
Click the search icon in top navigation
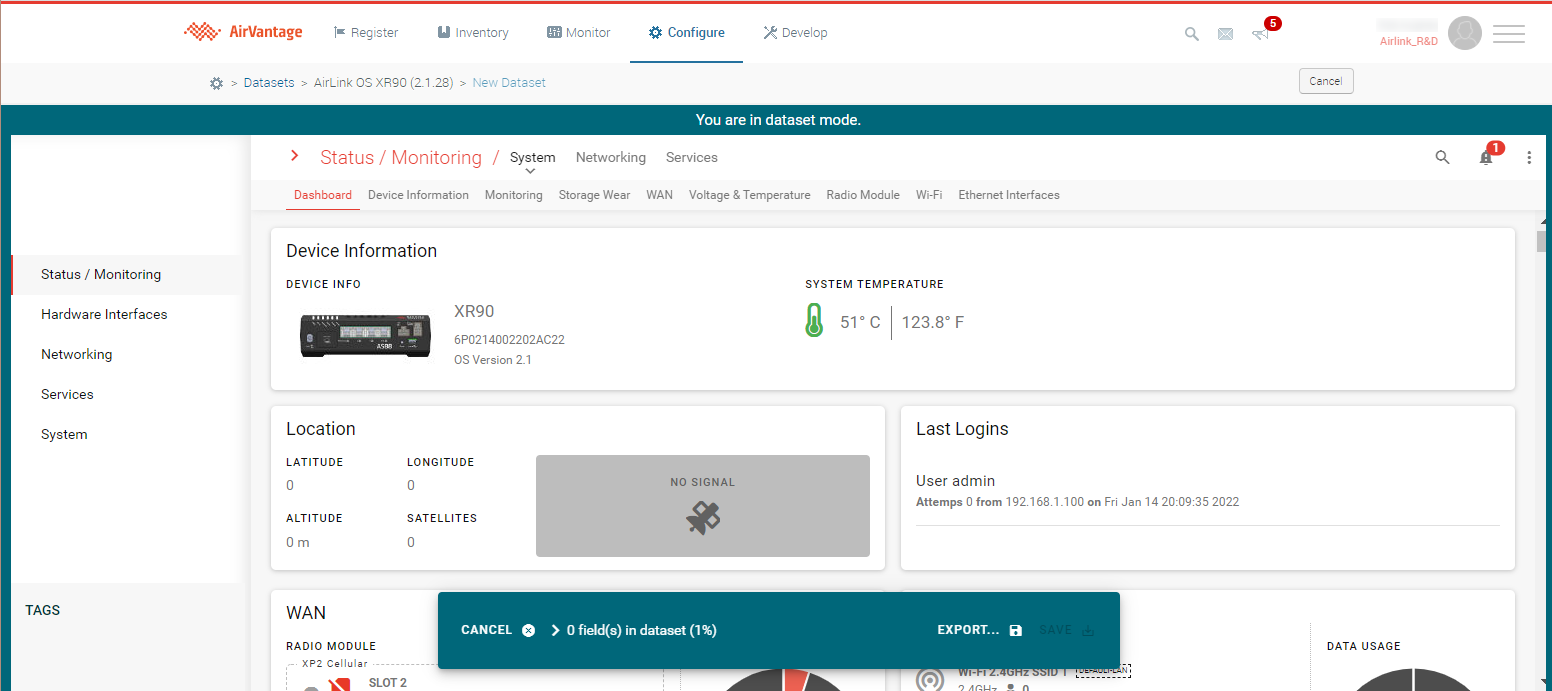coord(1191,34)
